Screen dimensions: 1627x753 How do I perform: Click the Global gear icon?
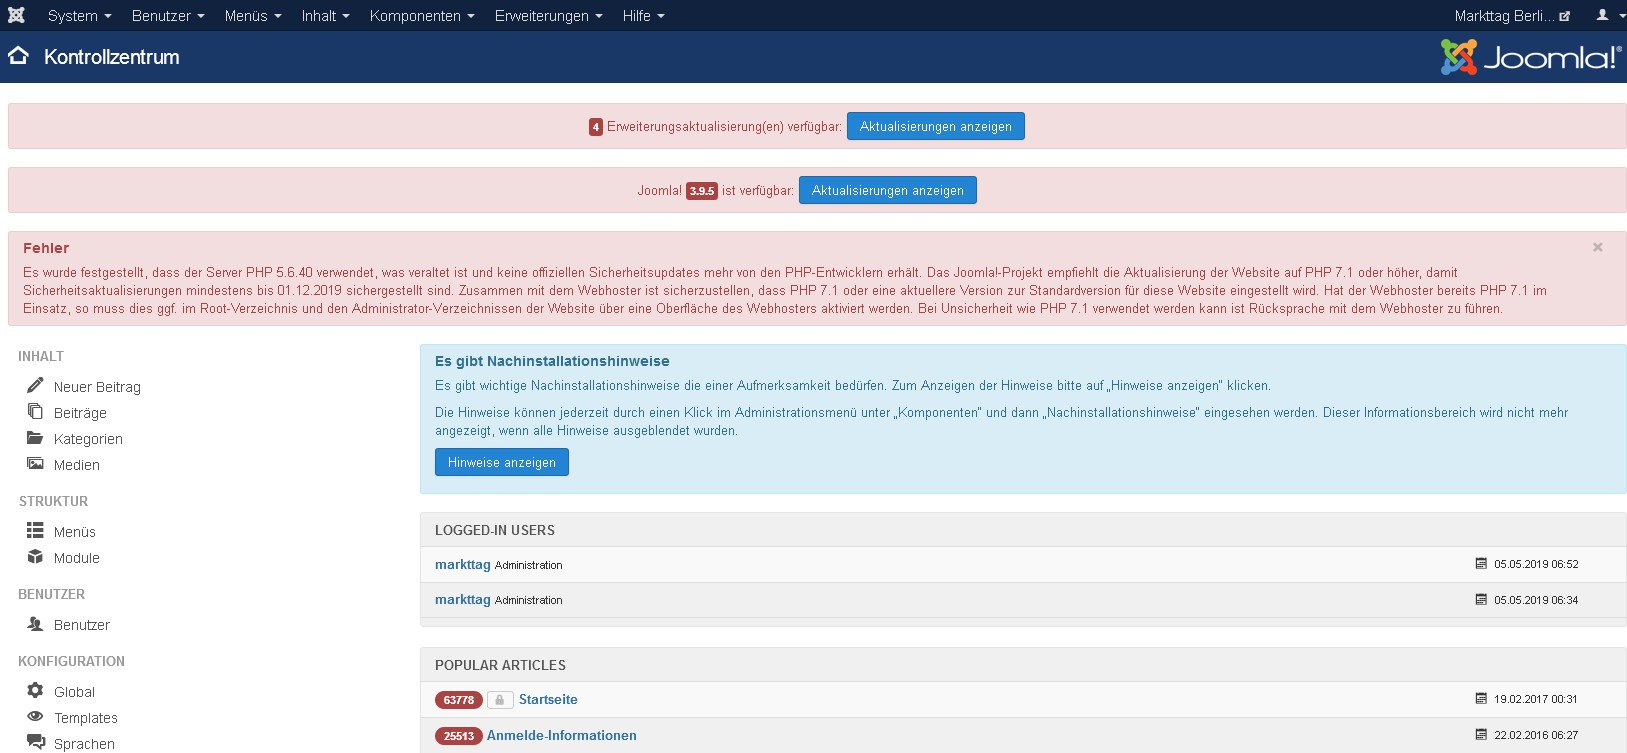pyautogui.click(x=35, y=690)
